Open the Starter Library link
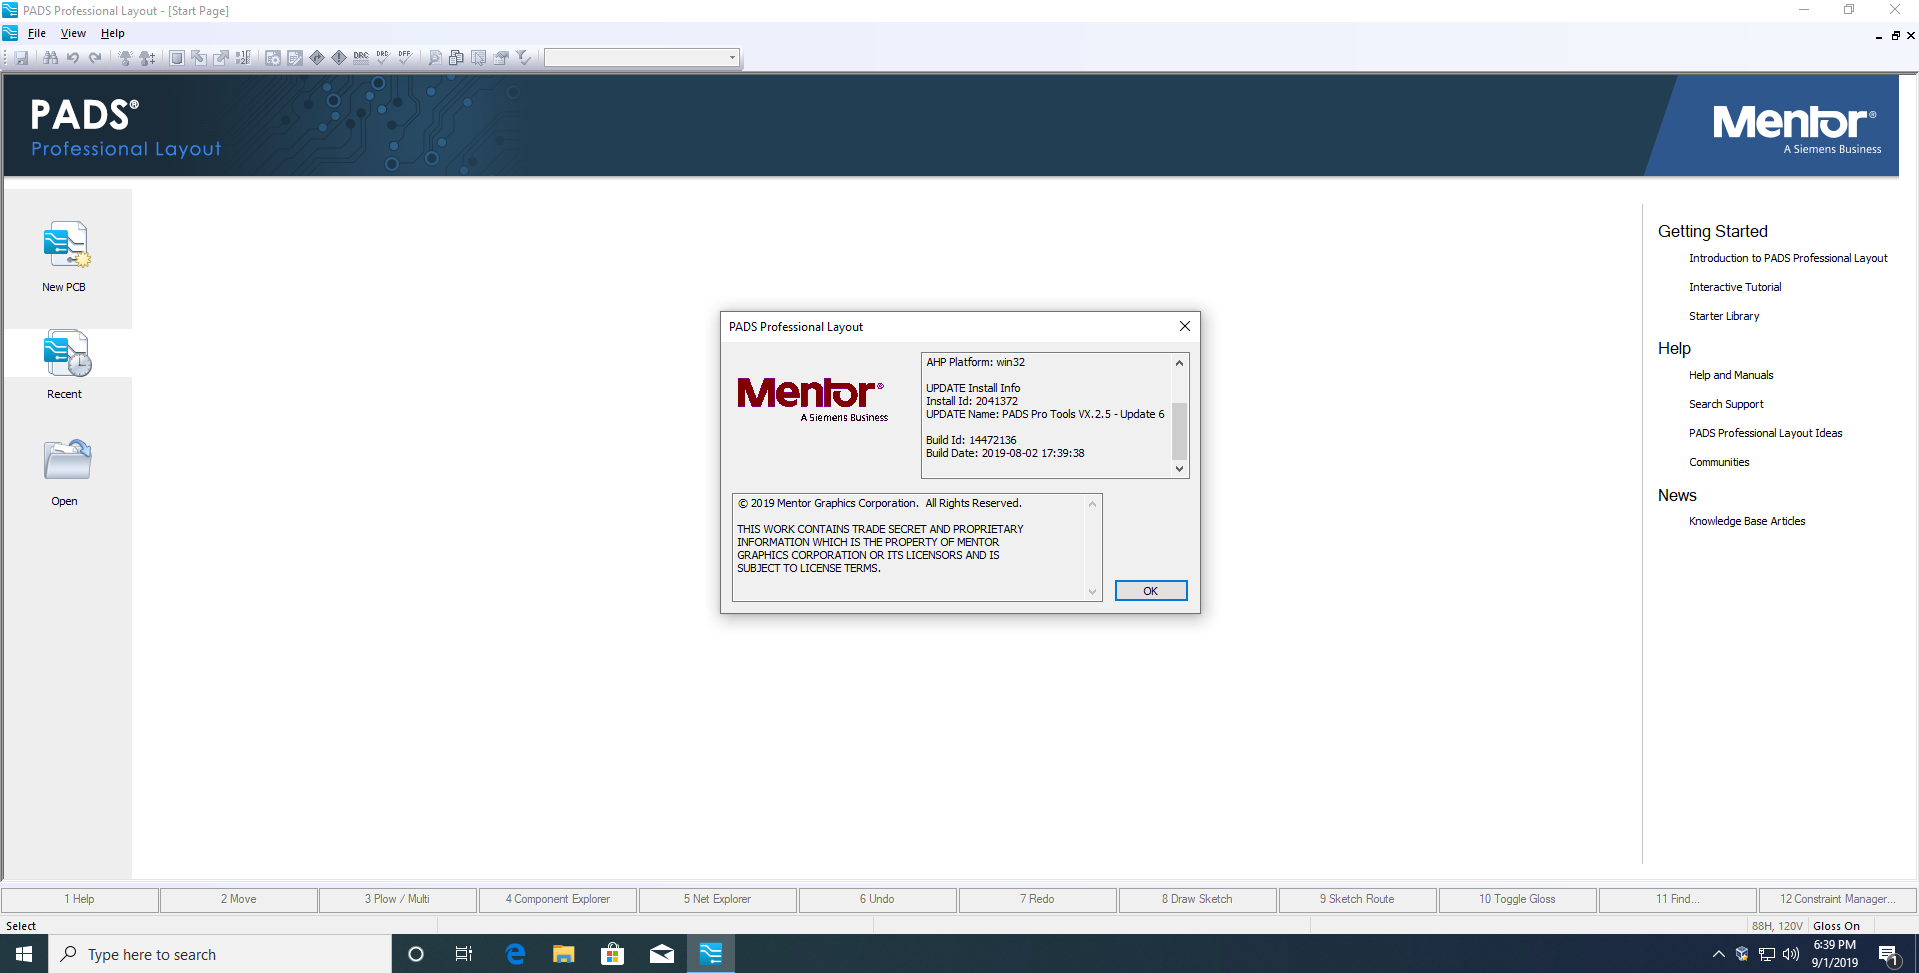The height and width of the screenshot is (973, 1919). [x=1724, y=316]
